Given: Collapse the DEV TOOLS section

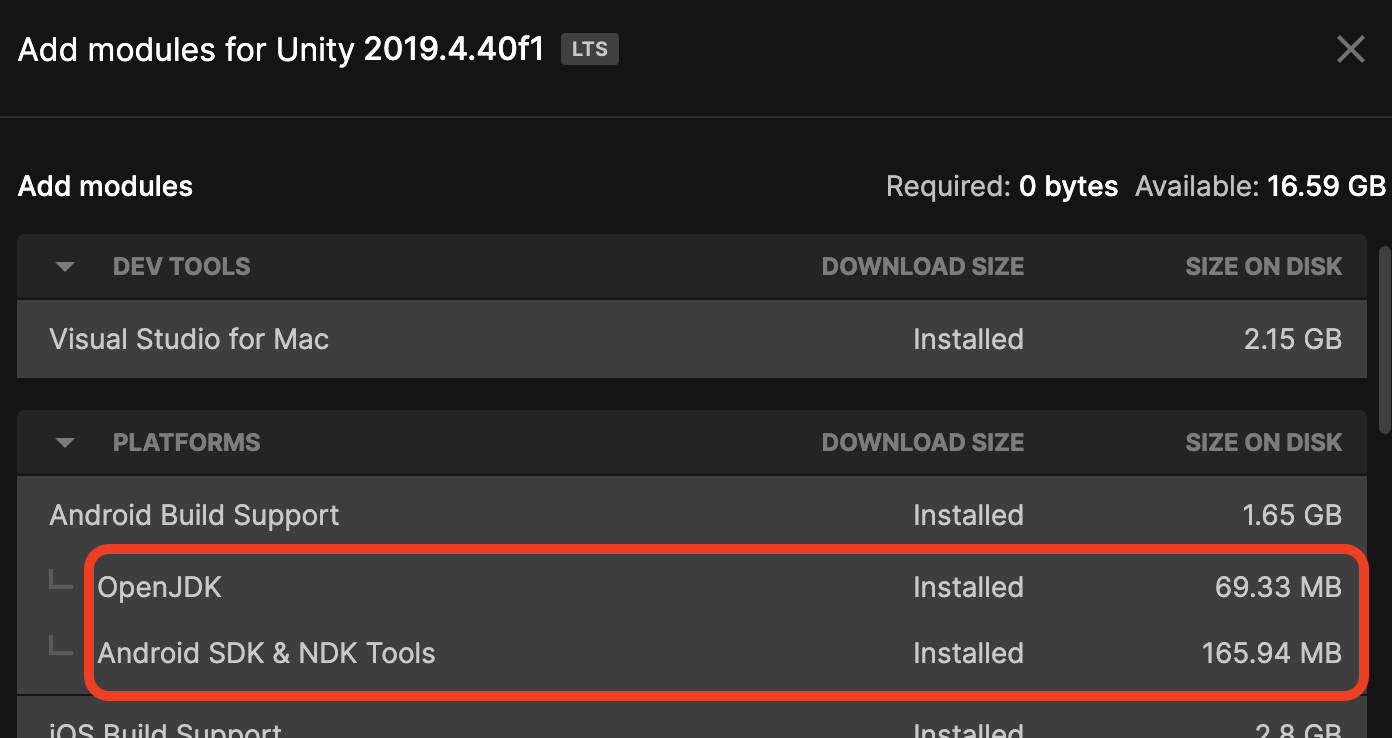Looking at the screenshot, I should [x=63, y=266].
